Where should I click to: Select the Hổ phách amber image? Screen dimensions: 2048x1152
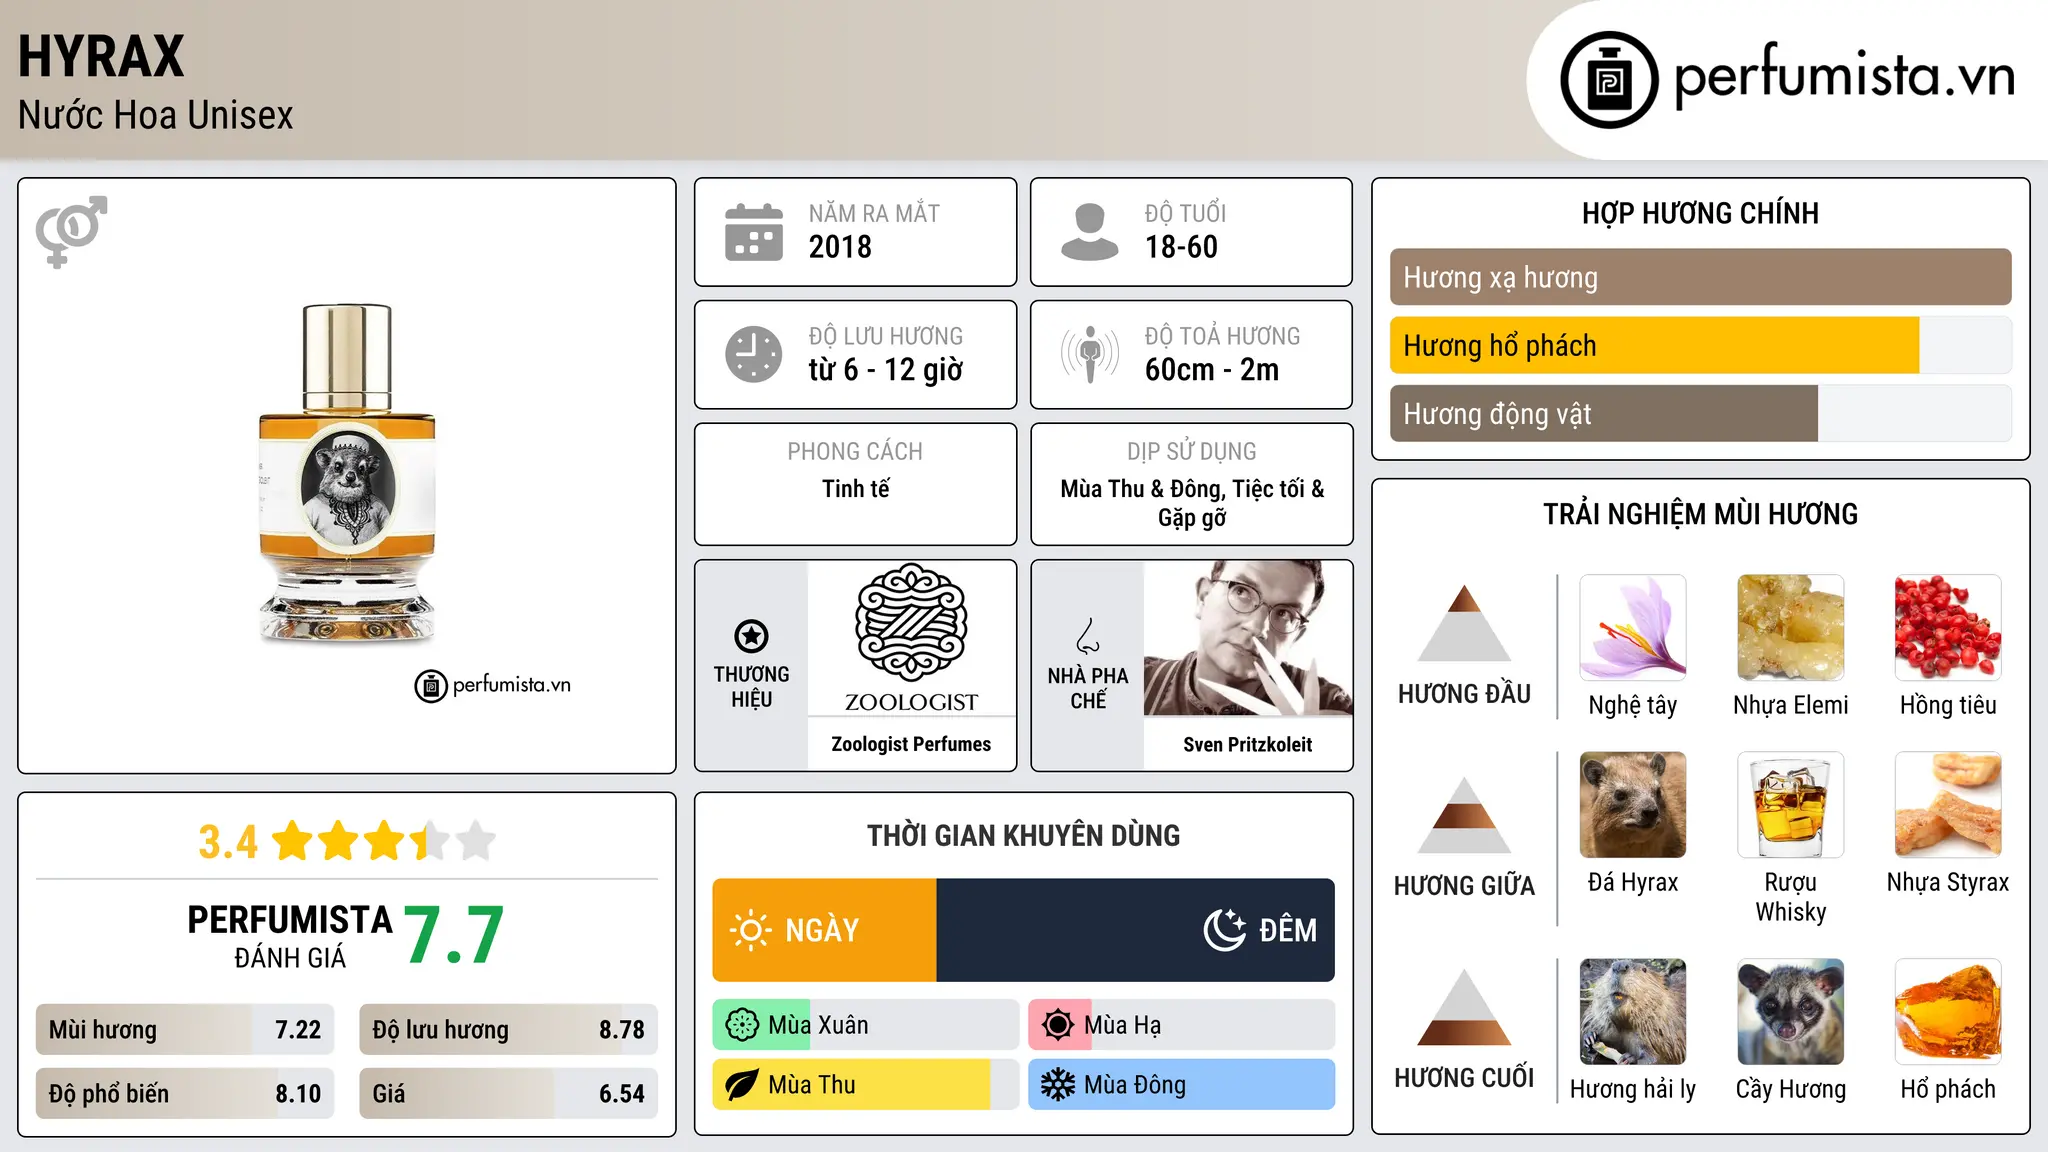1948,1012
